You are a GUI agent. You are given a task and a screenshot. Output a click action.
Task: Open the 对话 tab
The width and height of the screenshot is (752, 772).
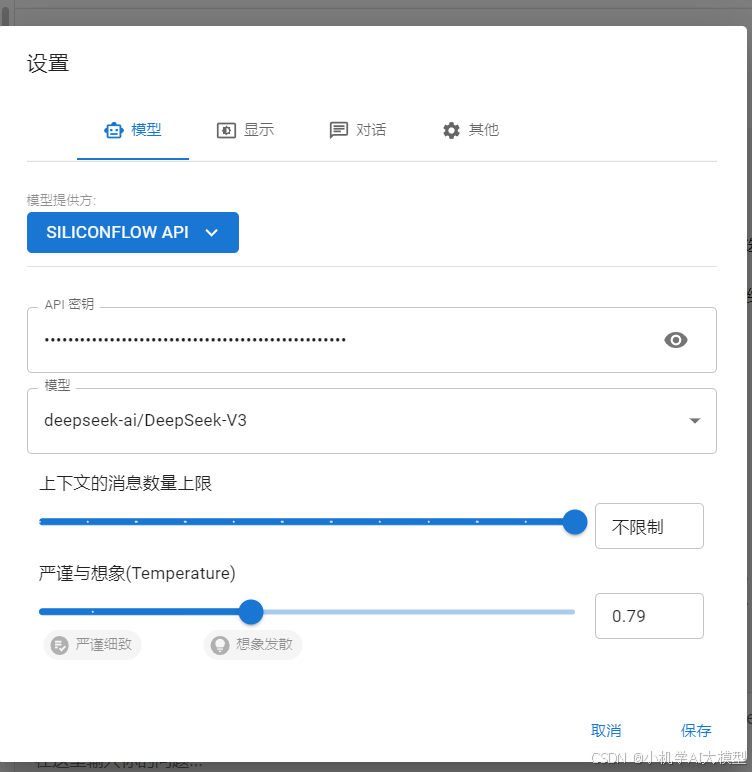pos(358,130)
